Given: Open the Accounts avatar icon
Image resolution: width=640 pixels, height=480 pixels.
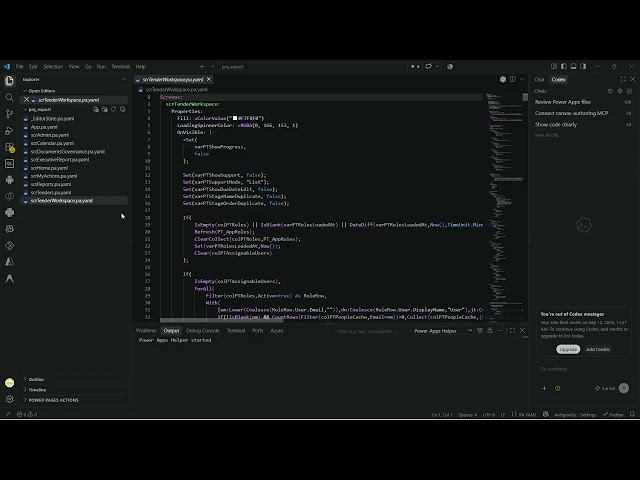Looking at the screenshot, I should pos(9,382).
